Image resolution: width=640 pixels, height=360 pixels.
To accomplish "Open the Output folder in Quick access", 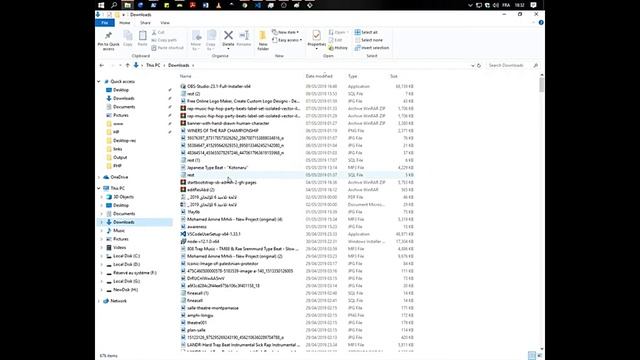I will click(x=120, y=158).
